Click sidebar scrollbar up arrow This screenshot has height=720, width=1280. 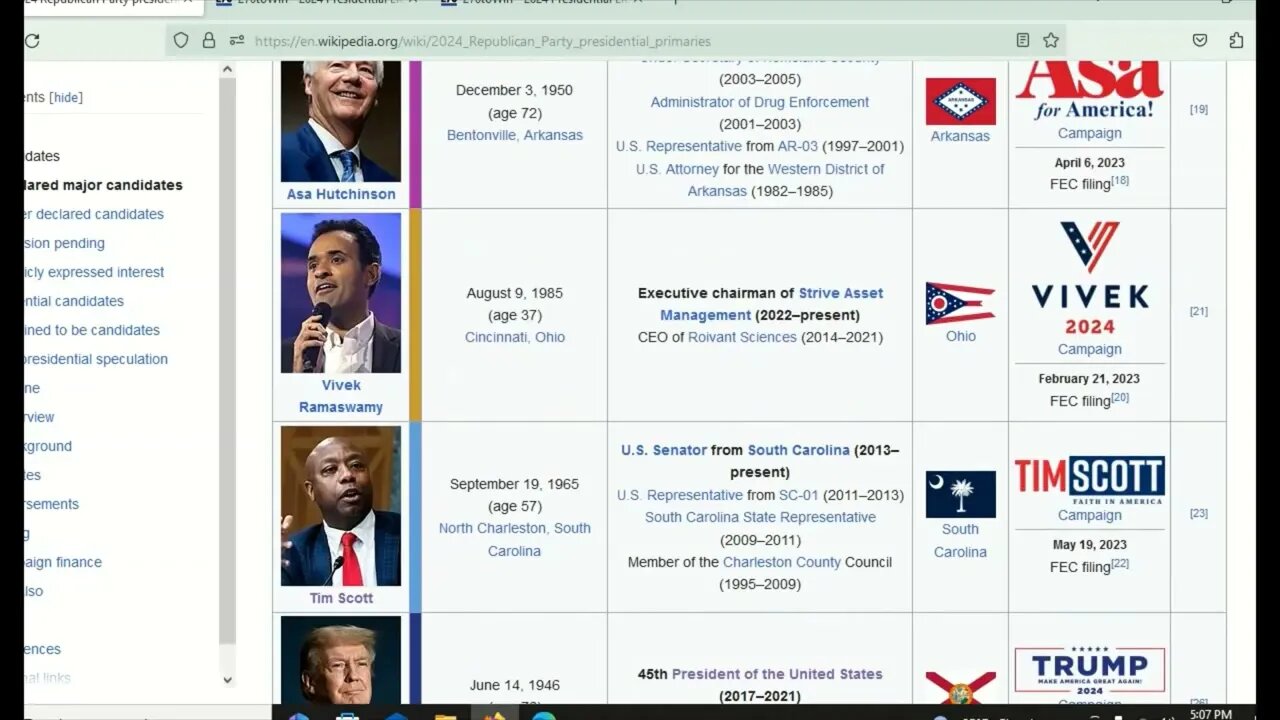pos(227,69)
